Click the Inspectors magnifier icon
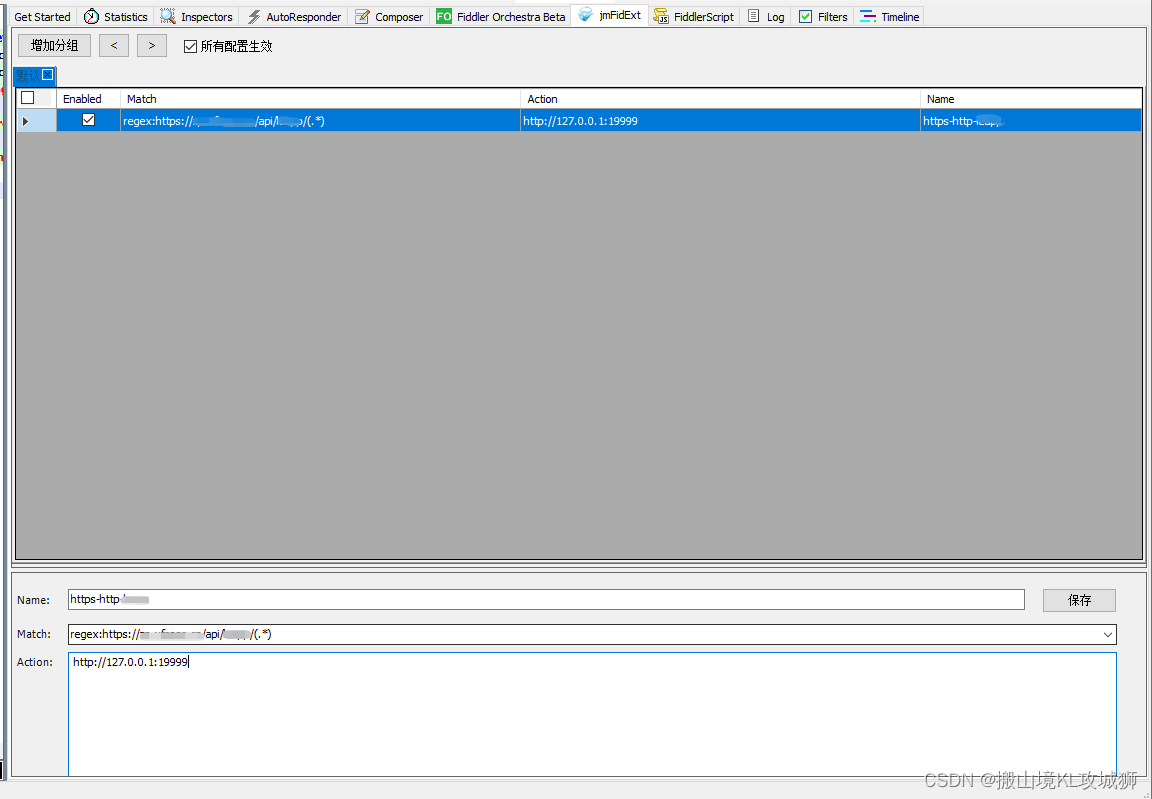The image size is (1152, 799). [168, 16]
